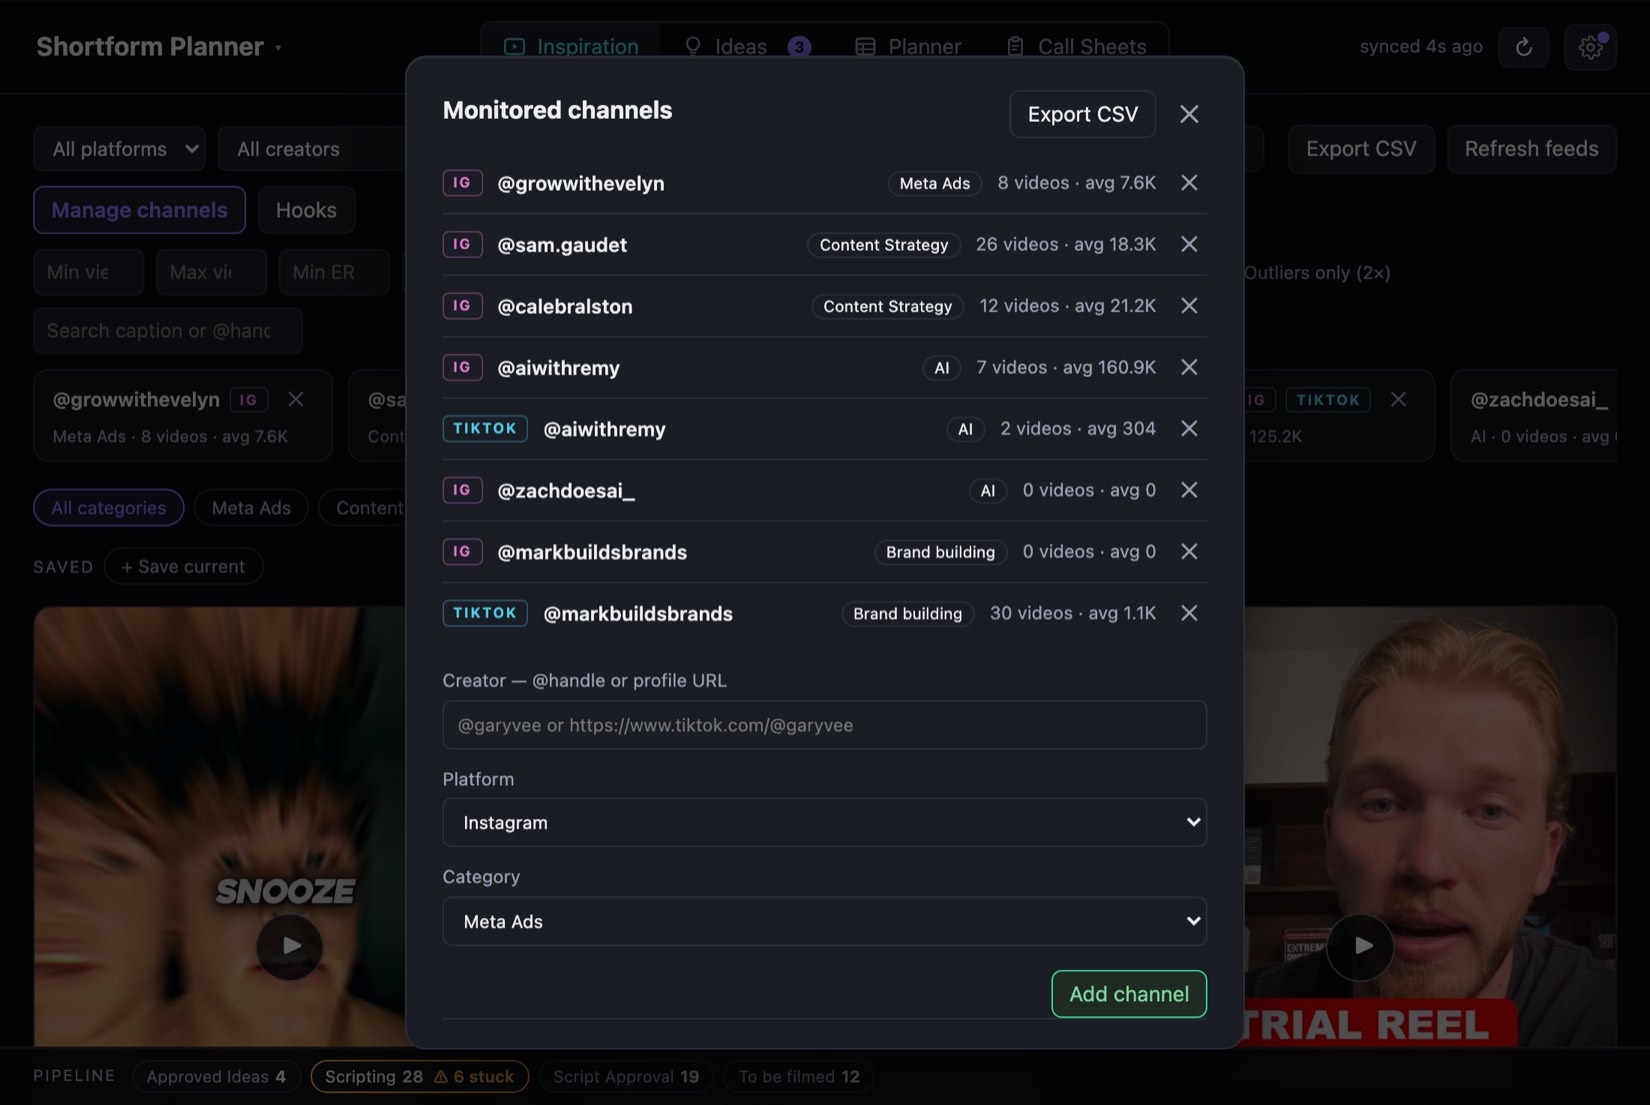Click the warning icon for 6 stuck
Viewport: 1650px width, 1105px height.
point(440,1077)
